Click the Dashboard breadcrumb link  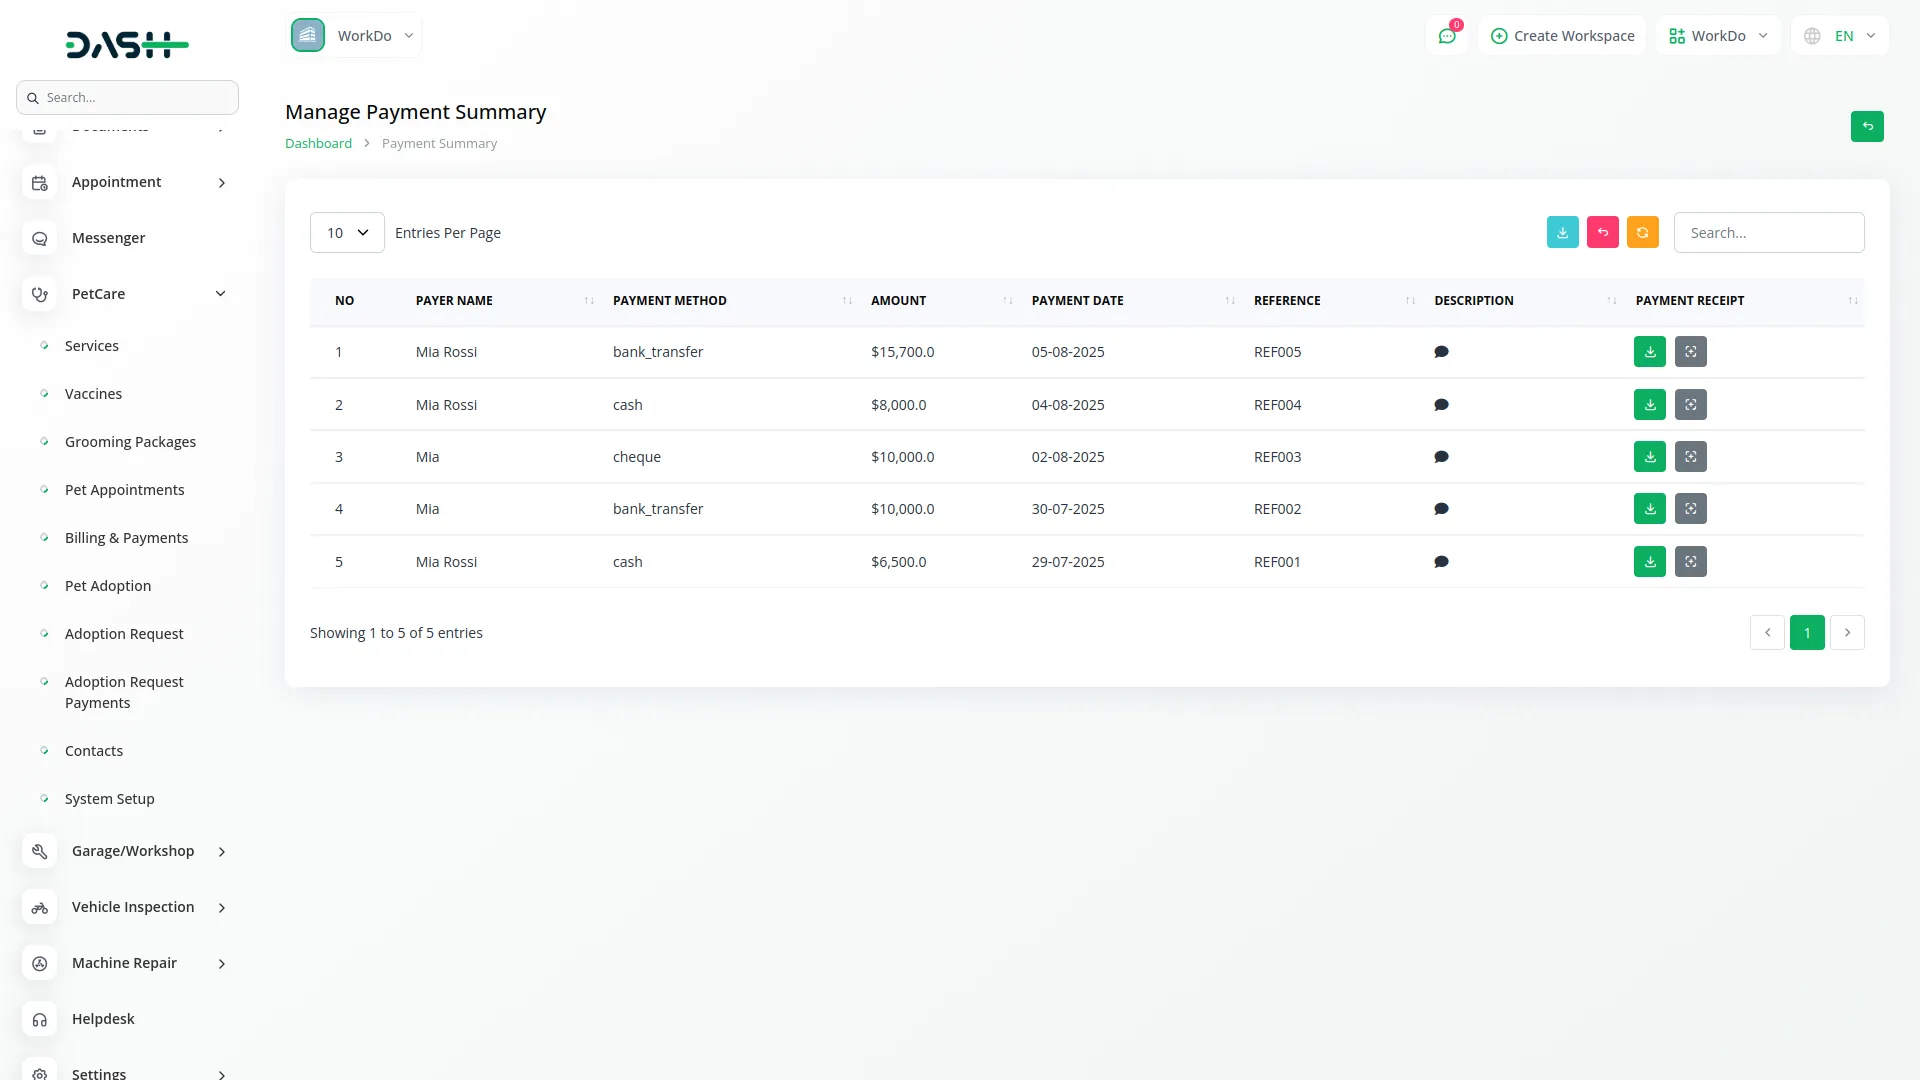pyautogui.click(x=318, y=143)
